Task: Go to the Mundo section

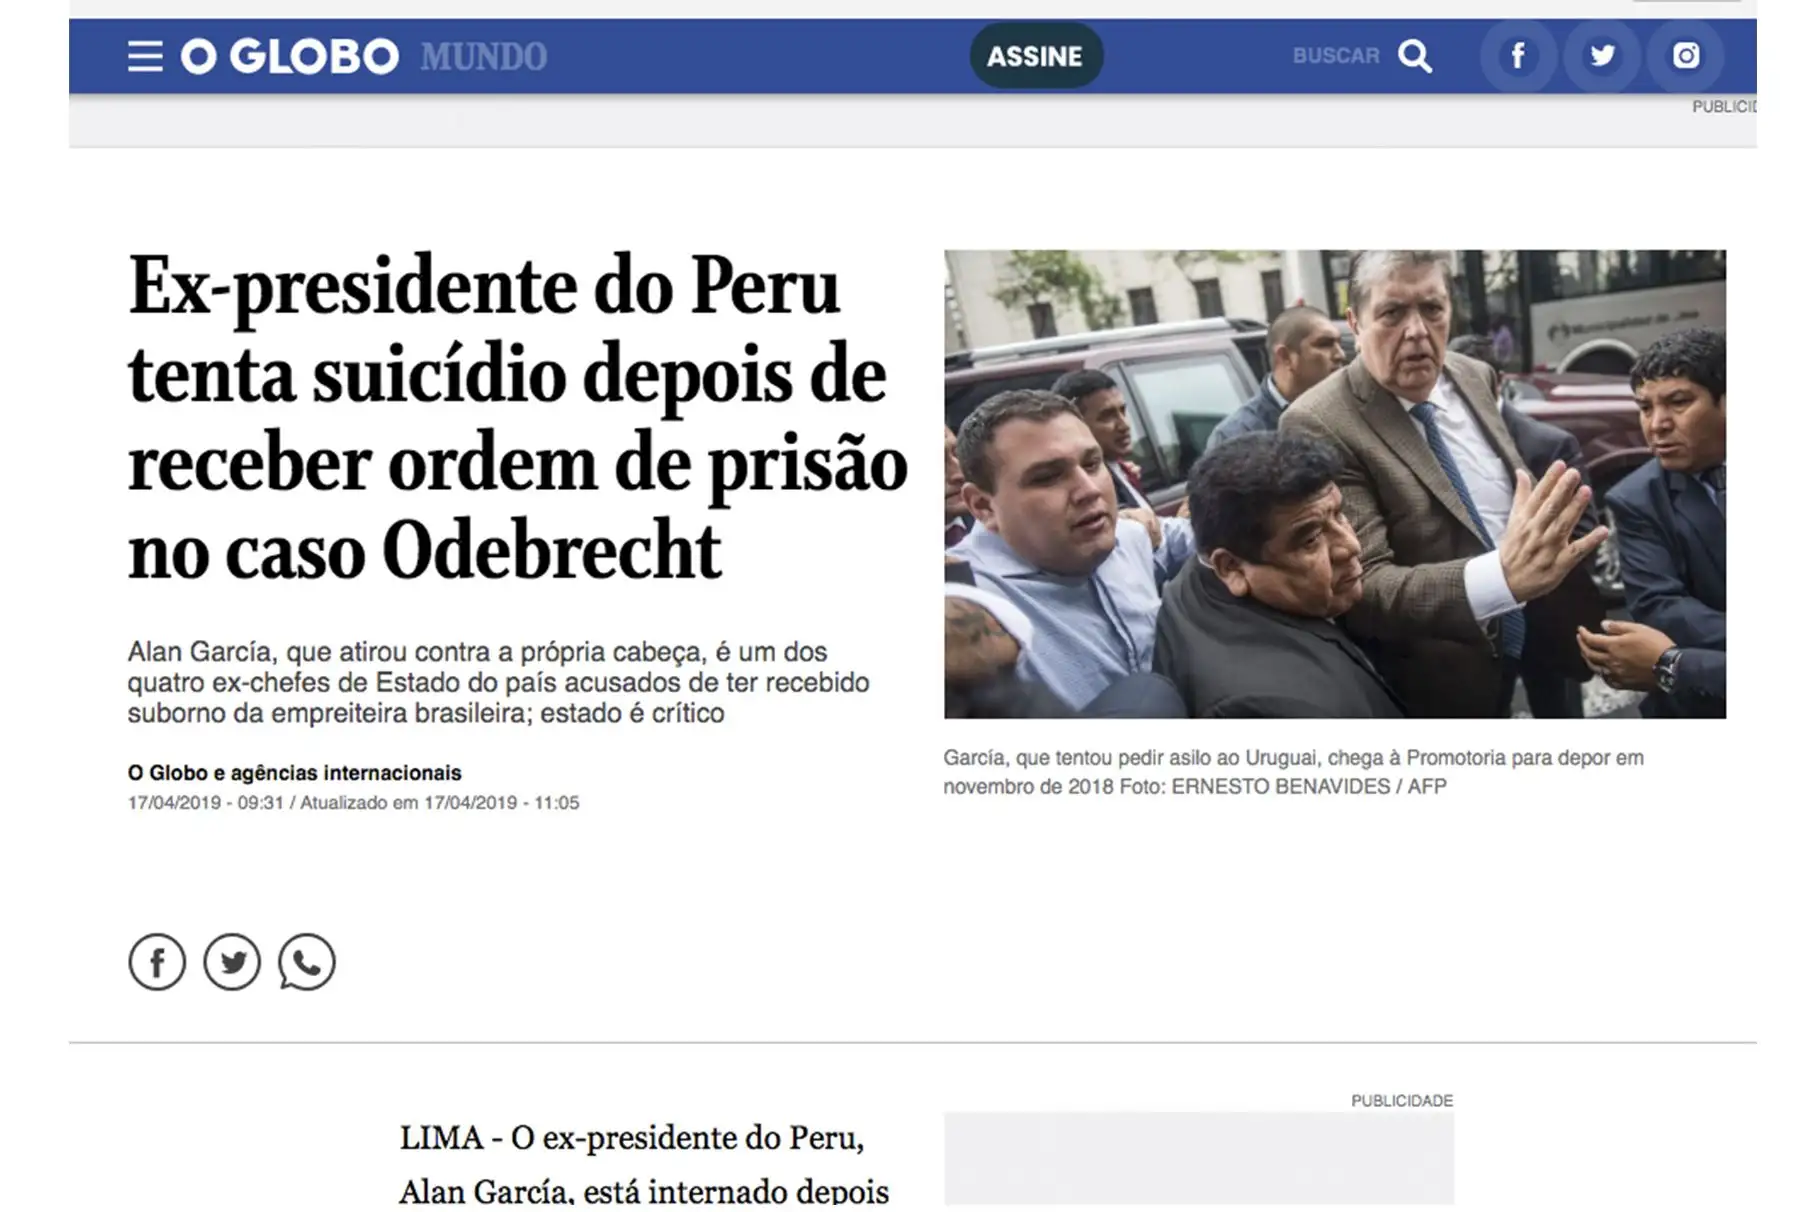Action: (484, 57)
